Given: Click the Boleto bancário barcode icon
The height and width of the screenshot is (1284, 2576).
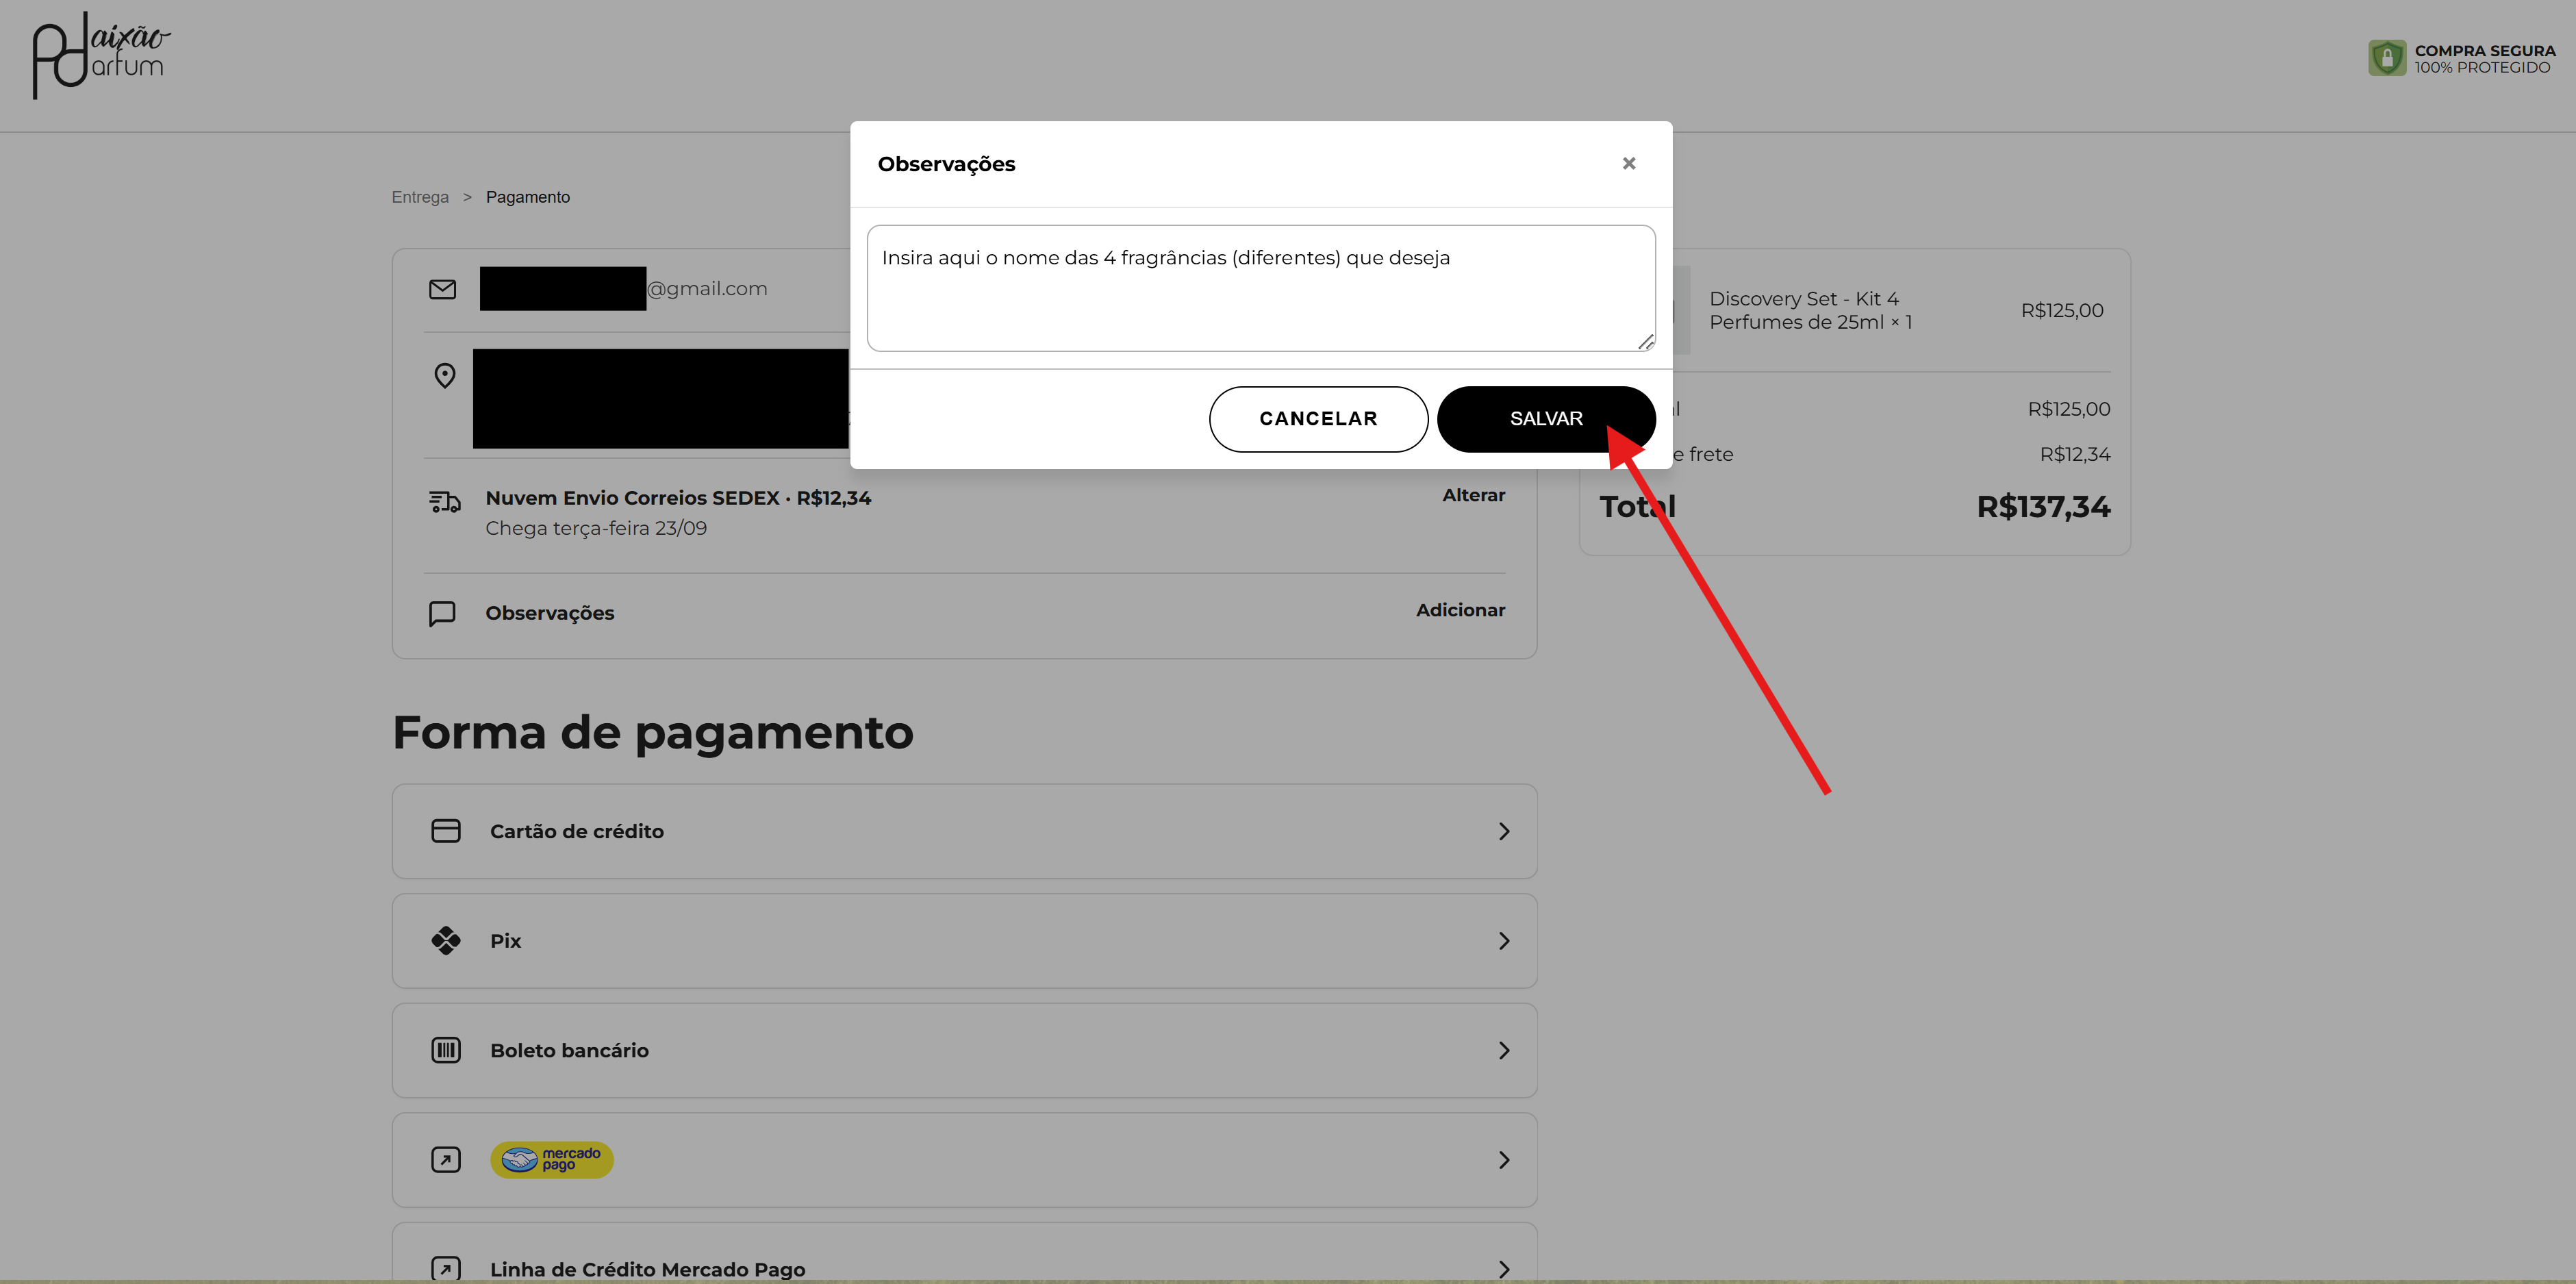Looking at the screenshot, I should pos(446,1050).
